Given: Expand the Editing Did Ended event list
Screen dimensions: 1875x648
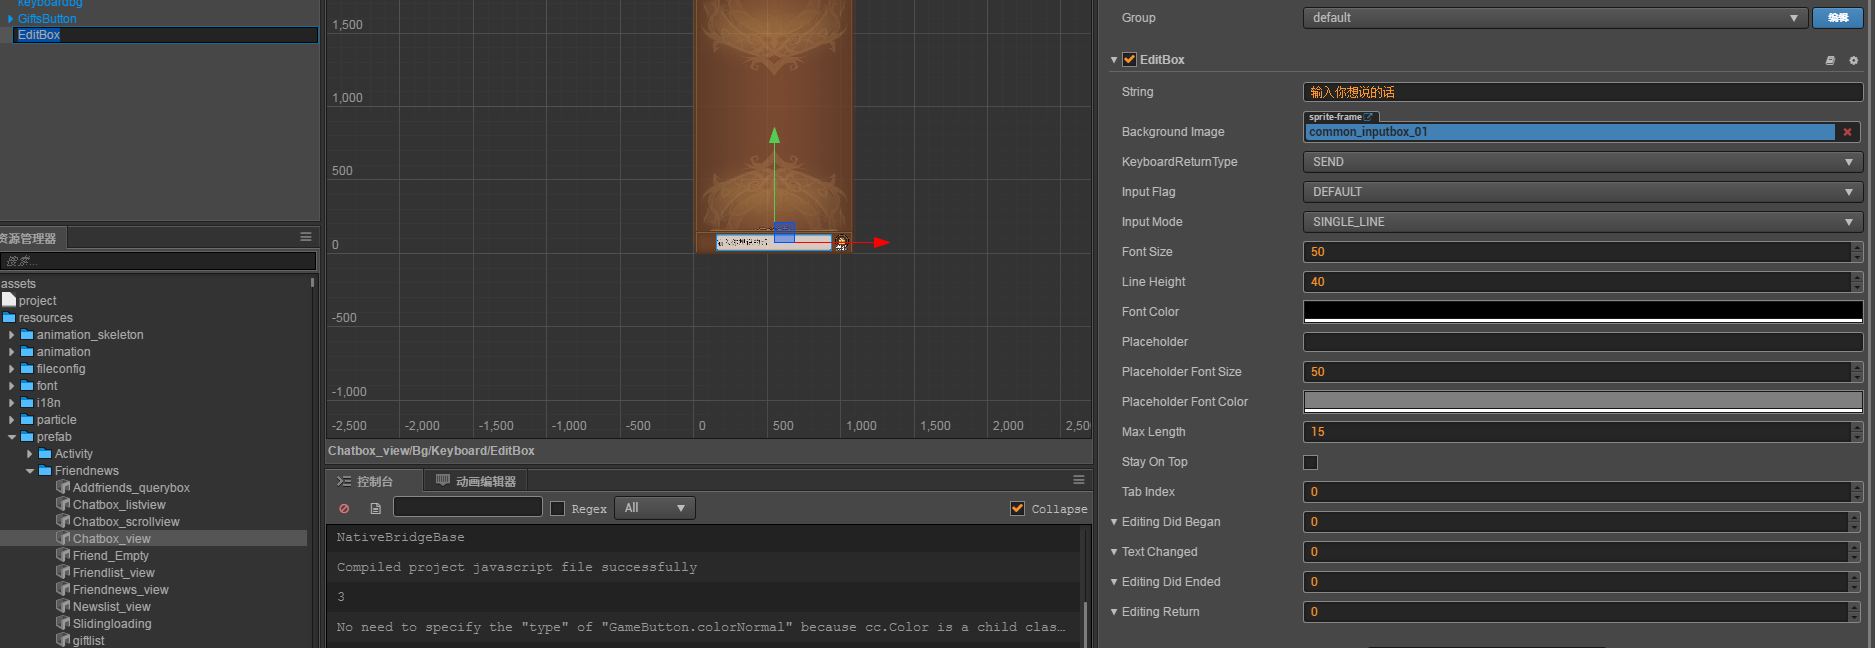Looking at the screenshot, I should (1114, 582).
